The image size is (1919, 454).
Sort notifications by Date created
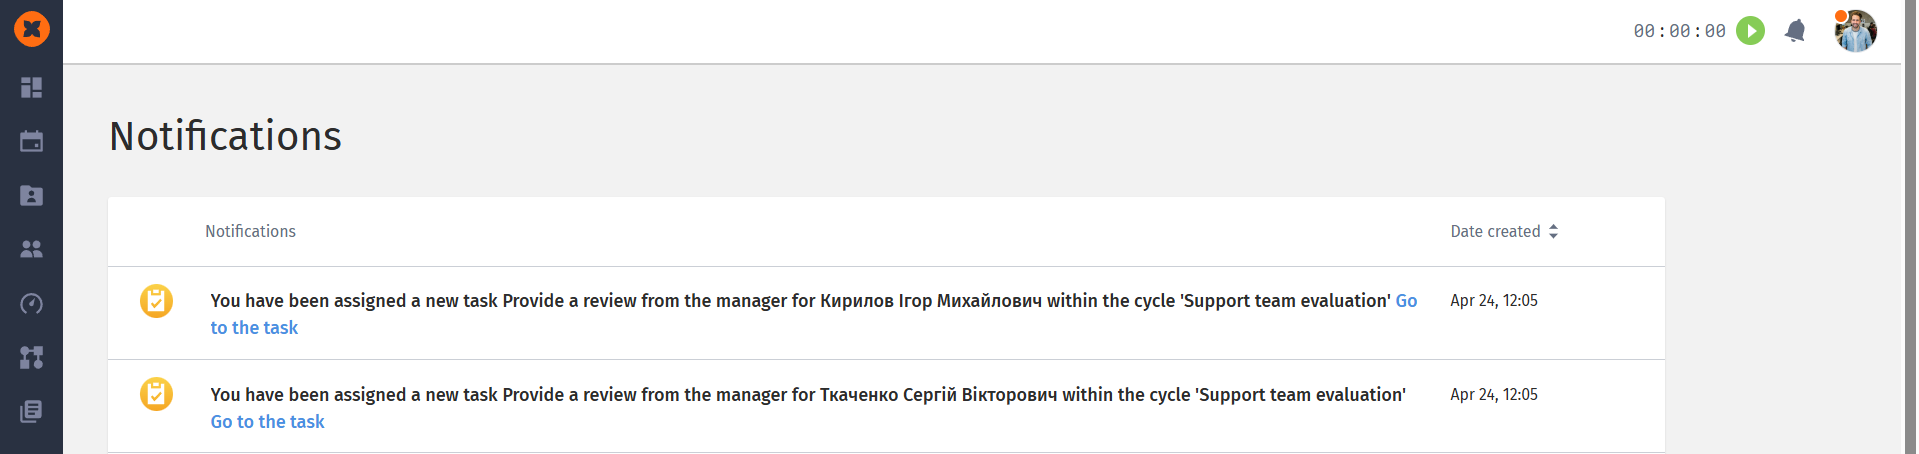(1504, 231)
